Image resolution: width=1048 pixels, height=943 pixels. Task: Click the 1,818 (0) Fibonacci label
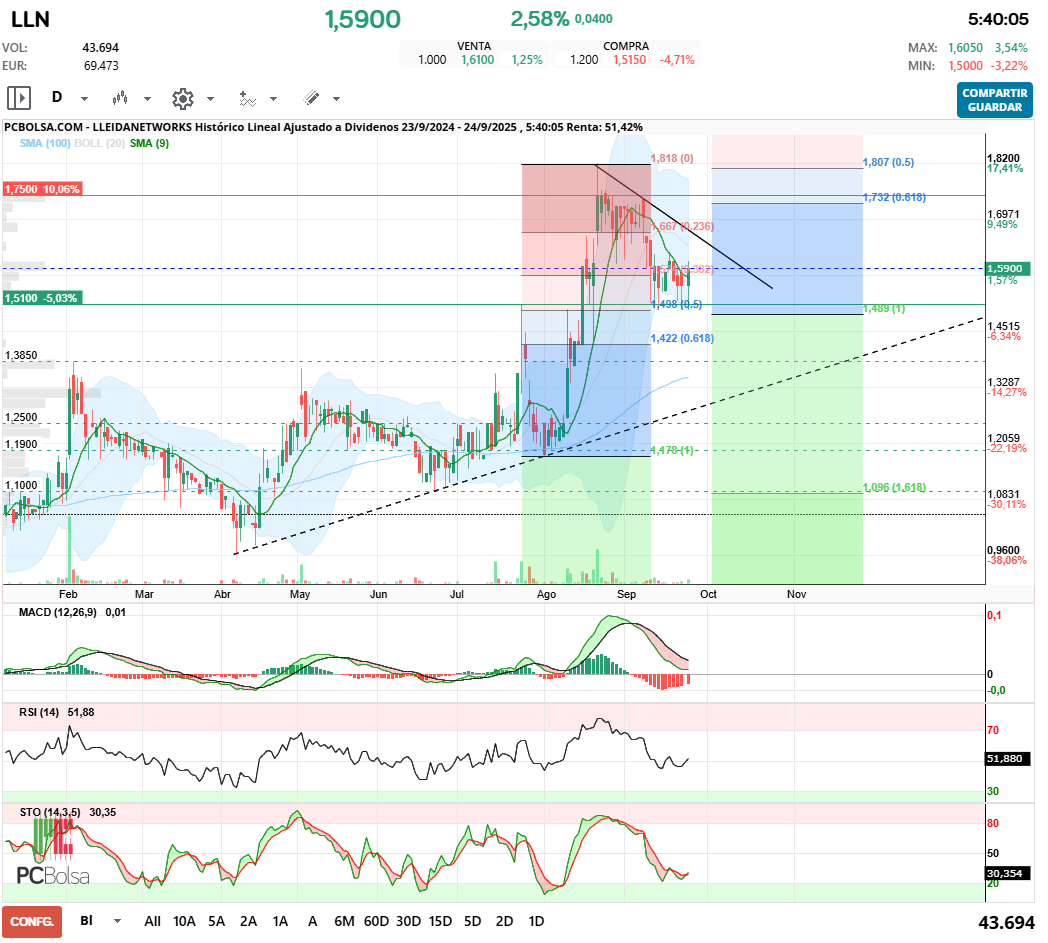point(672,158)
